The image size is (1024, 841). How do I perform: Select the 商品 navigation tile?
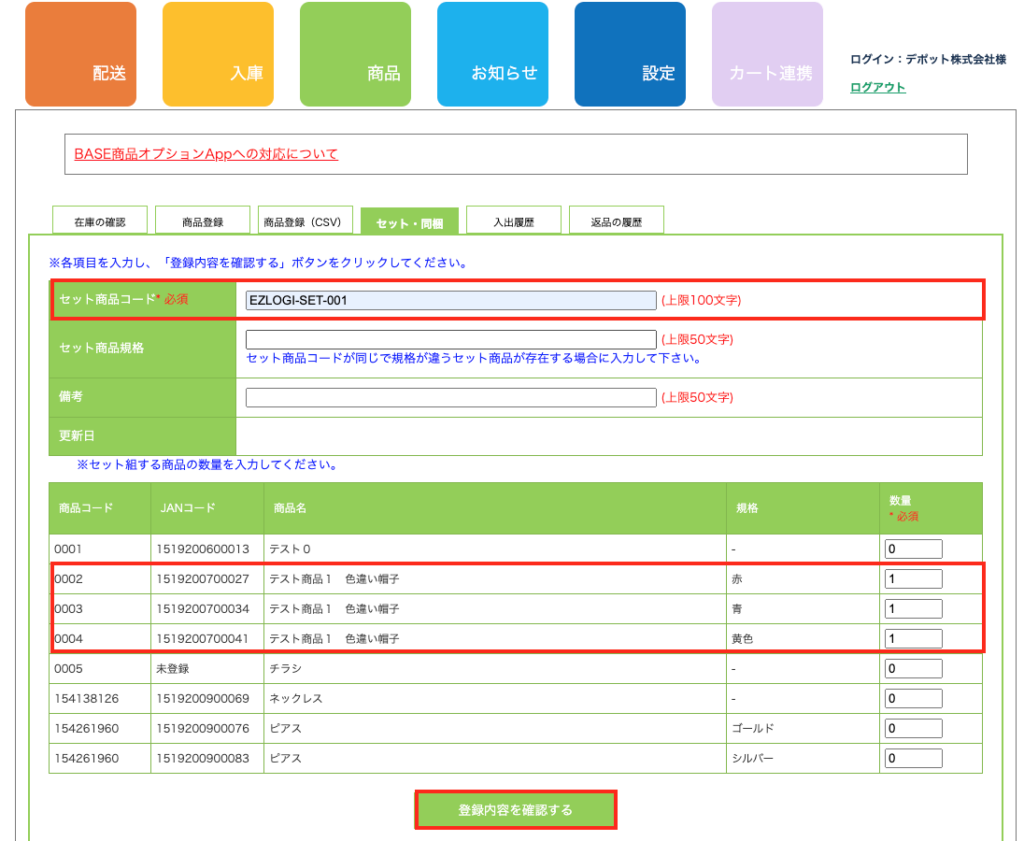tap(355, 55)
